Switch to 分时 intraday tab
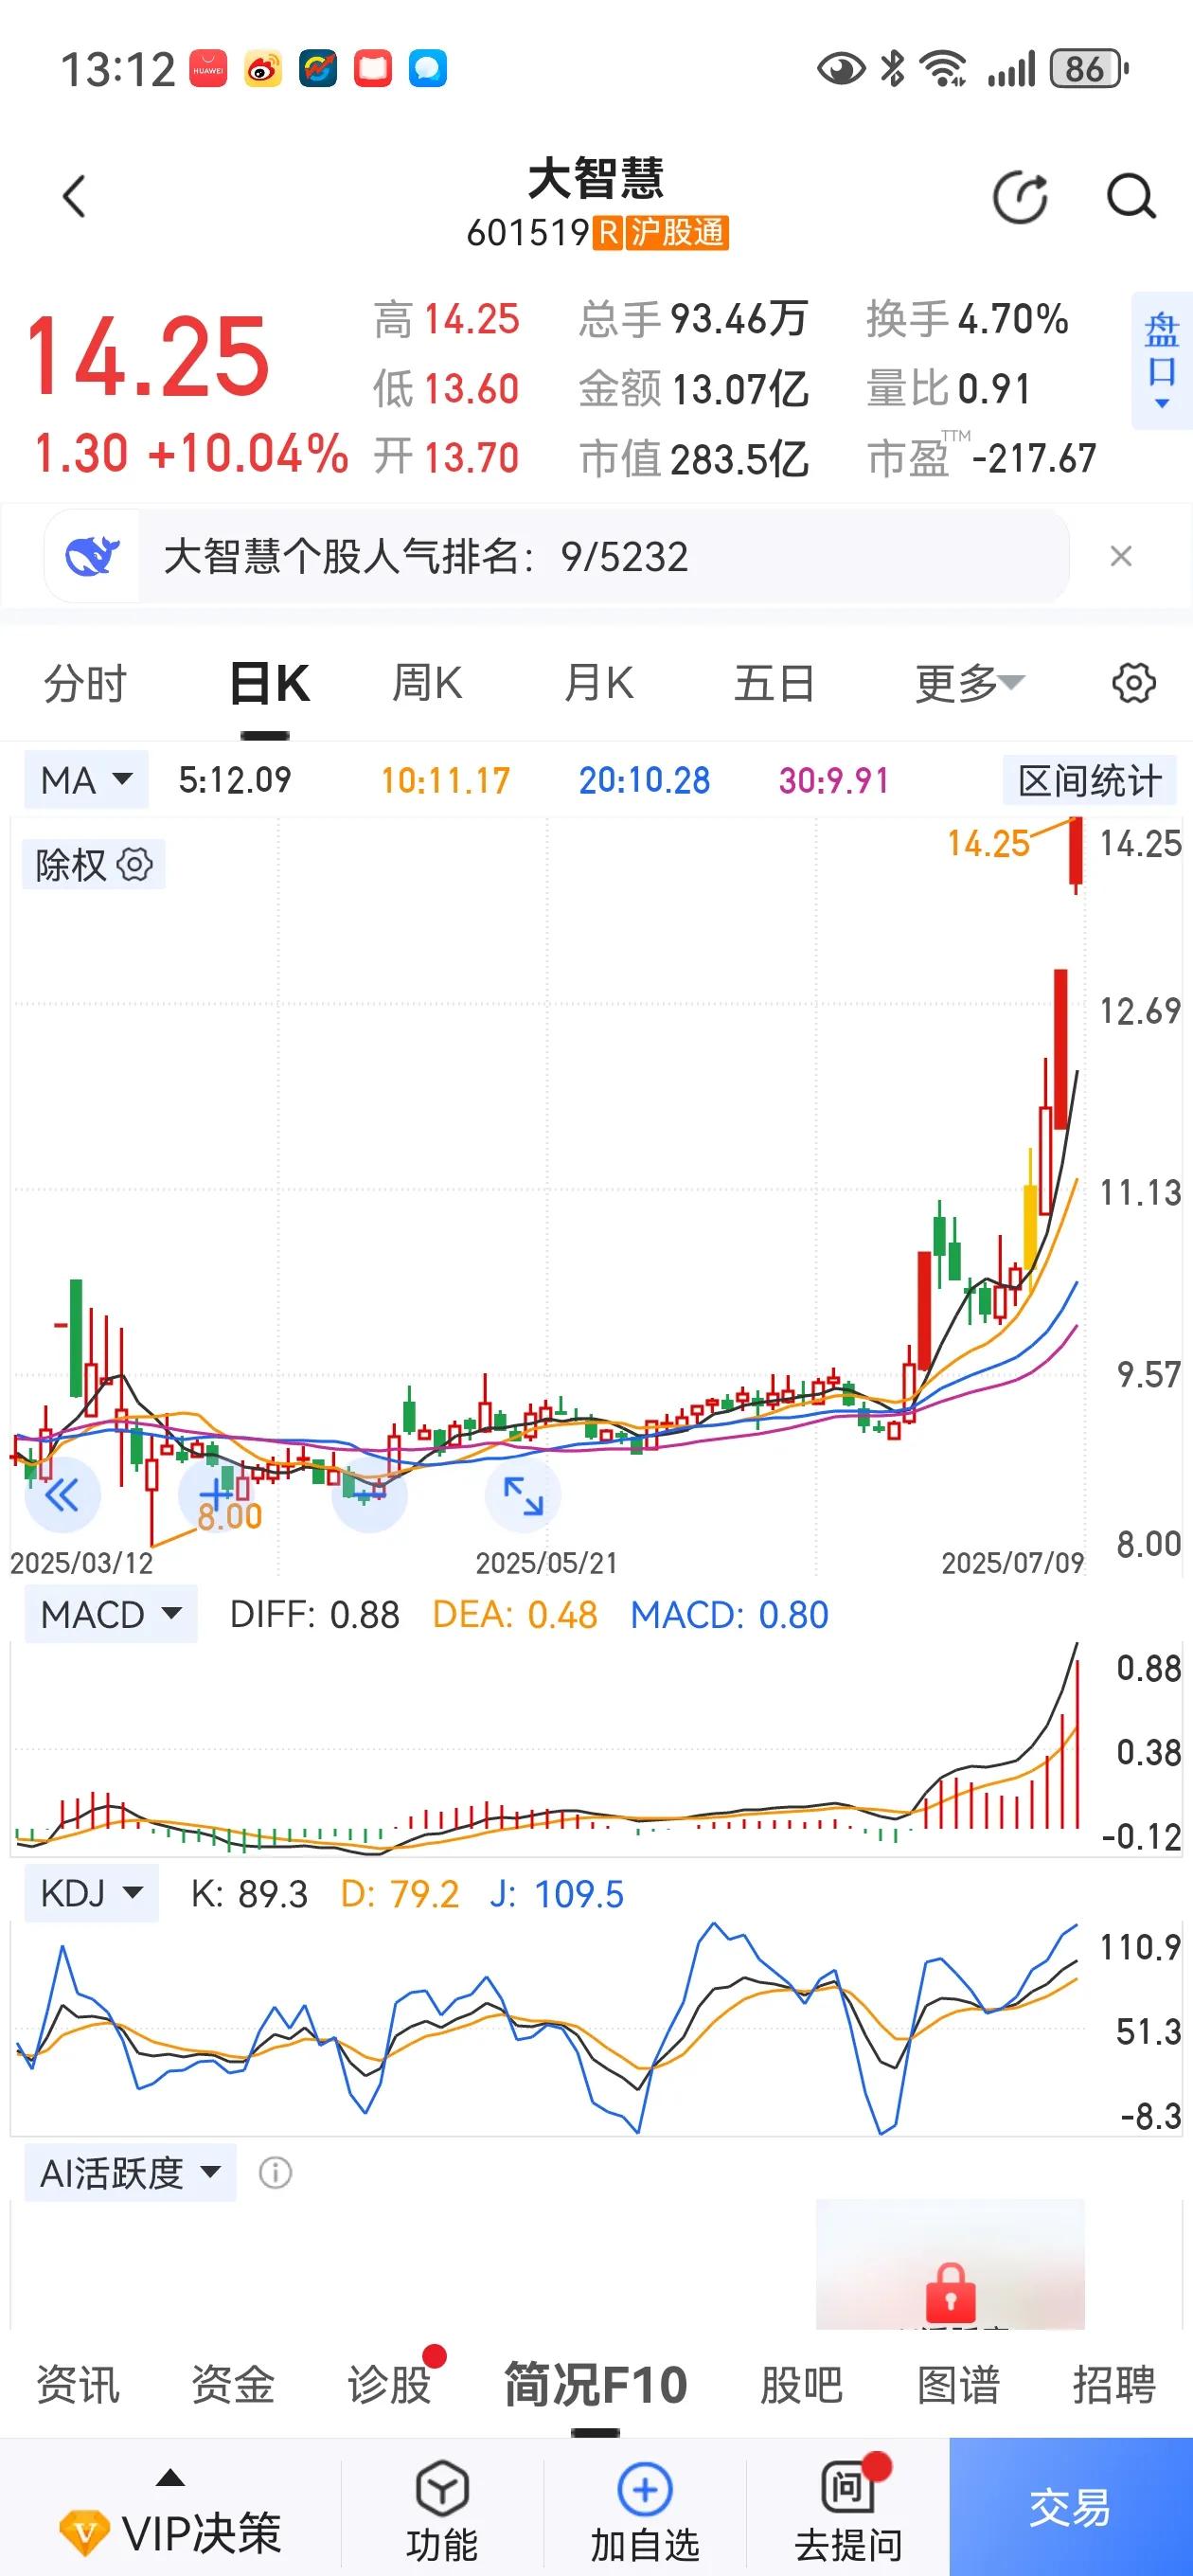Viewport: 1193px width, 2576px height. [85, 684]
